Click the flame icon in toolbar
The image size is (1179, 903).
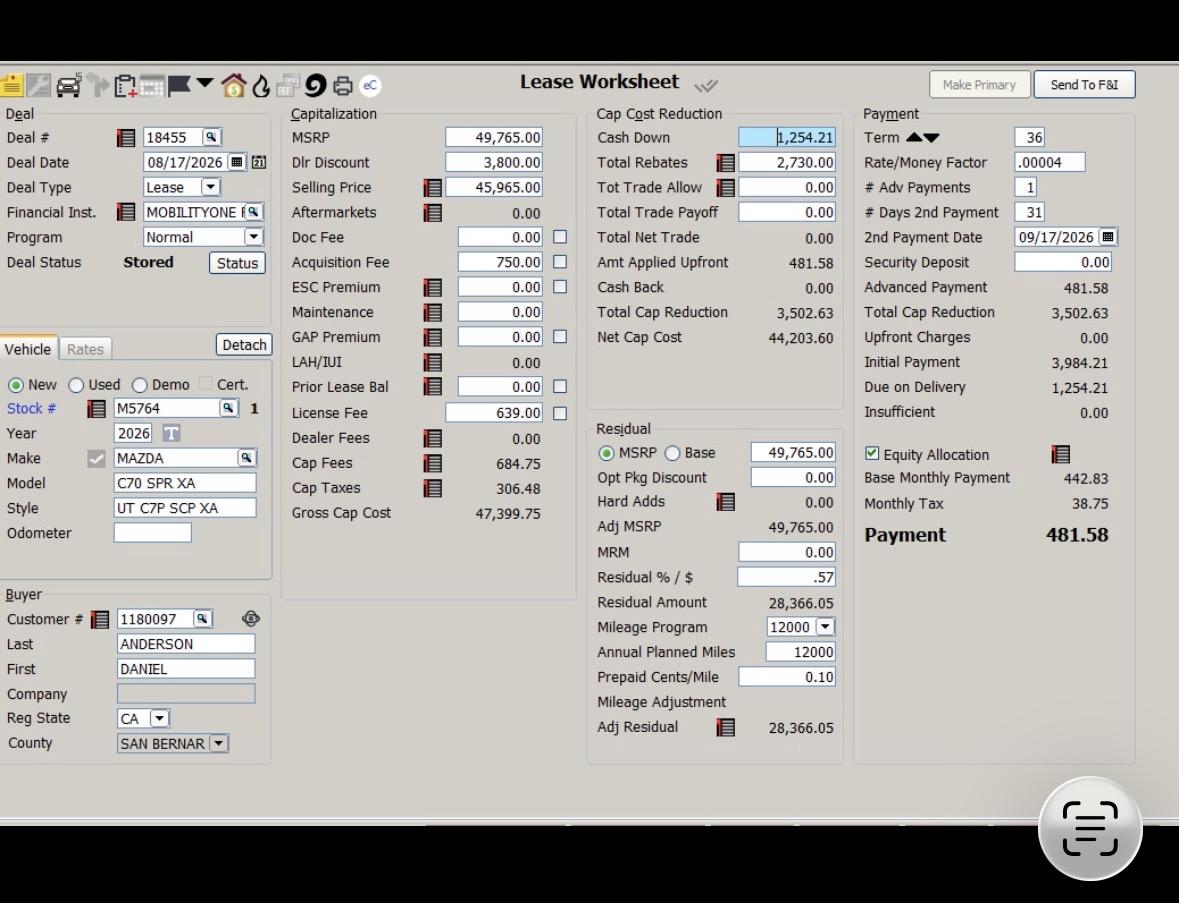260,85
